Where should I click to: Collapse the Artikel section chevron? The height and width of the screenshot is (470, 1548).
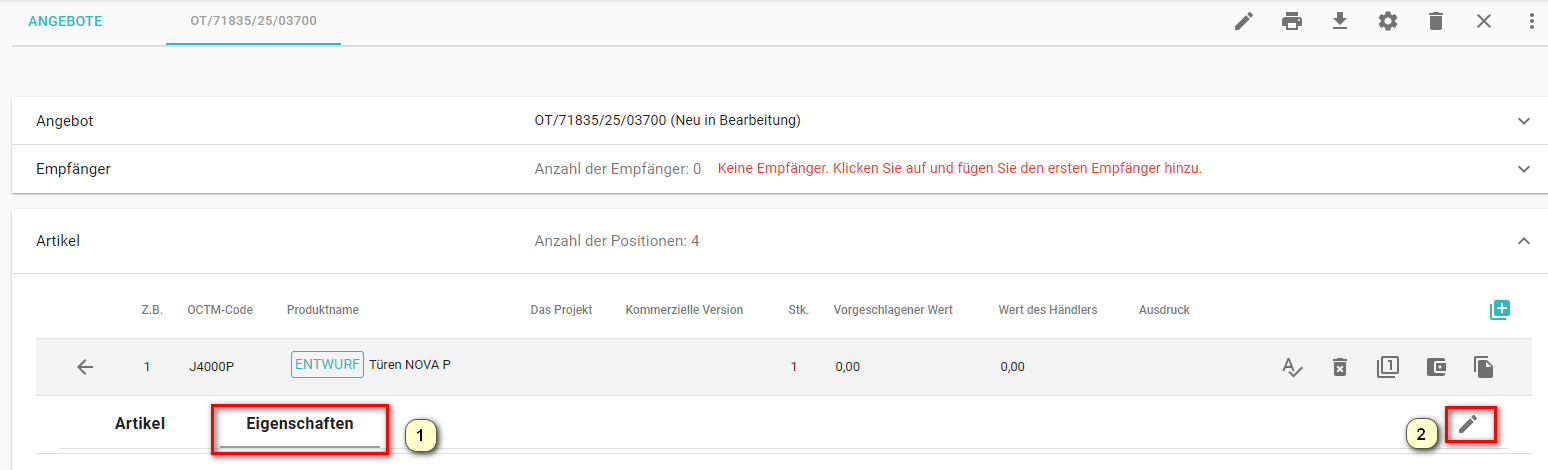point(1524,241)
